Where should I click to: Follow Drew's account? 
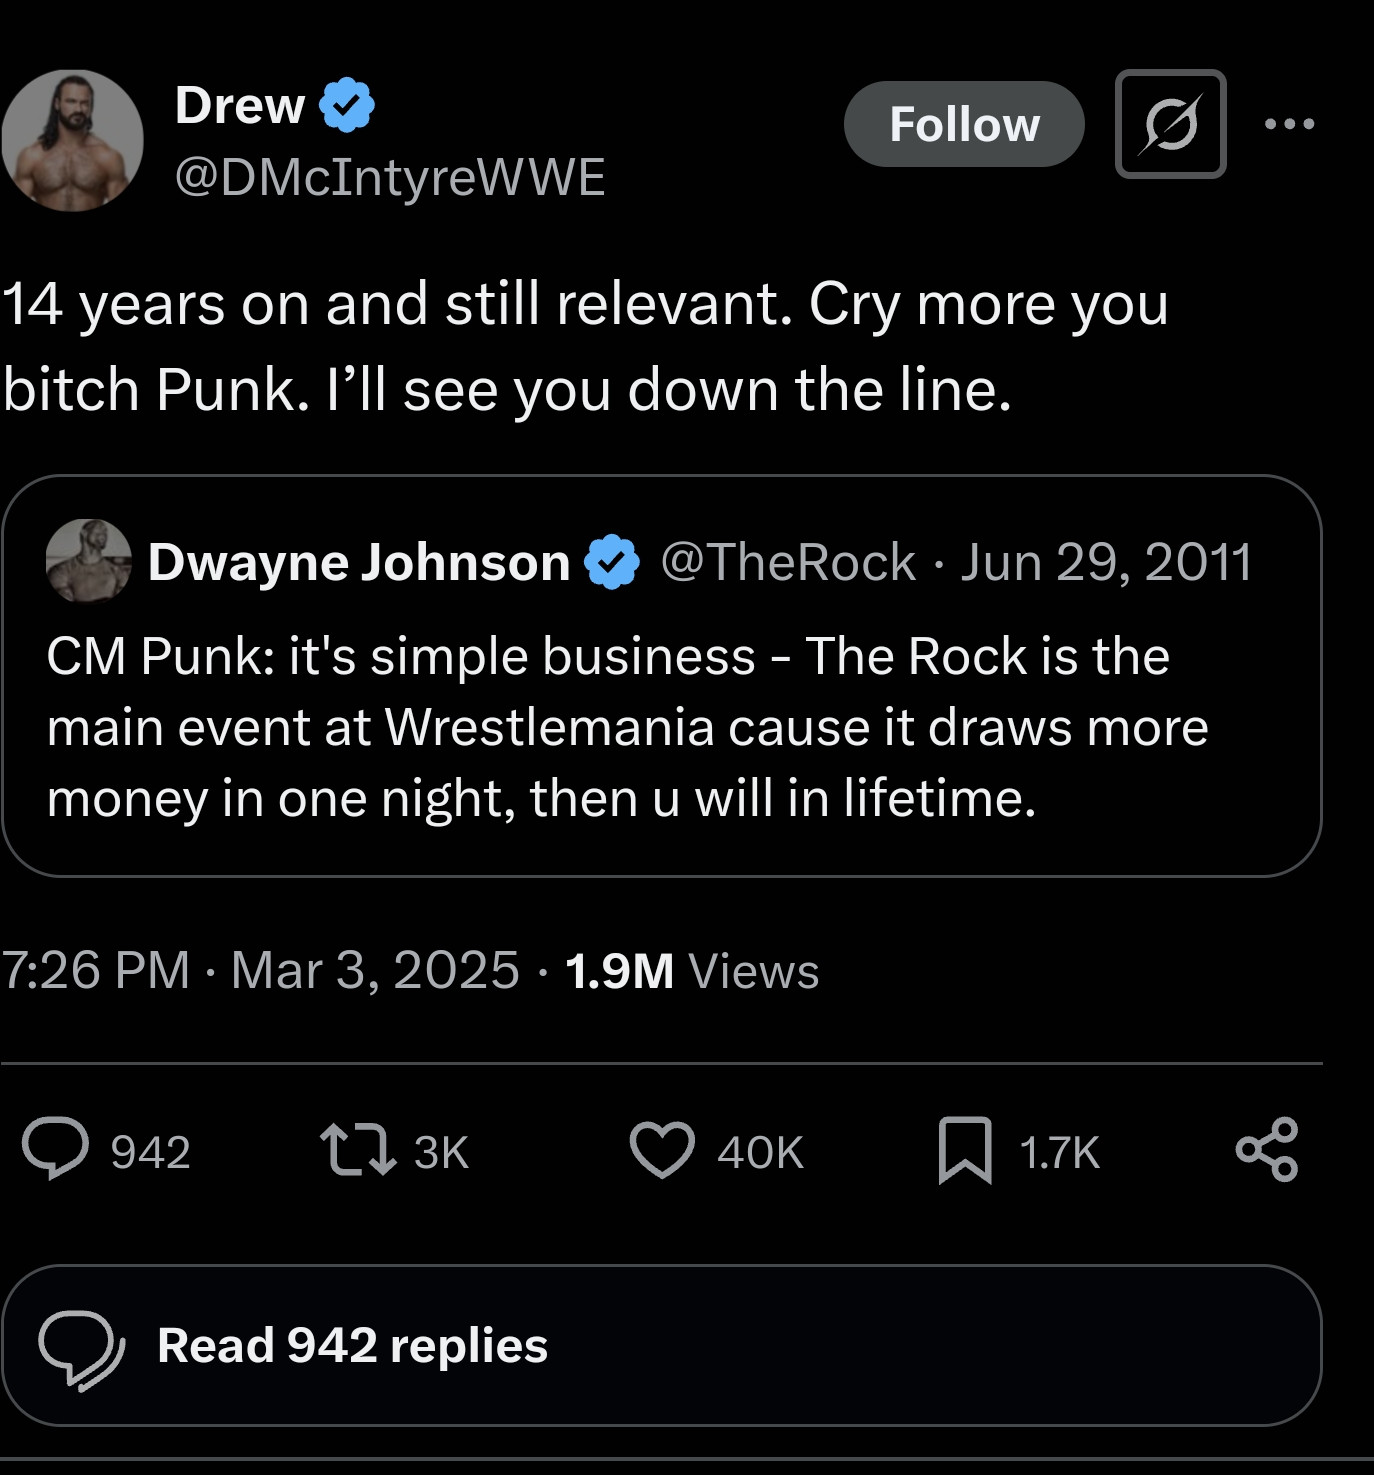pos(964,124)
